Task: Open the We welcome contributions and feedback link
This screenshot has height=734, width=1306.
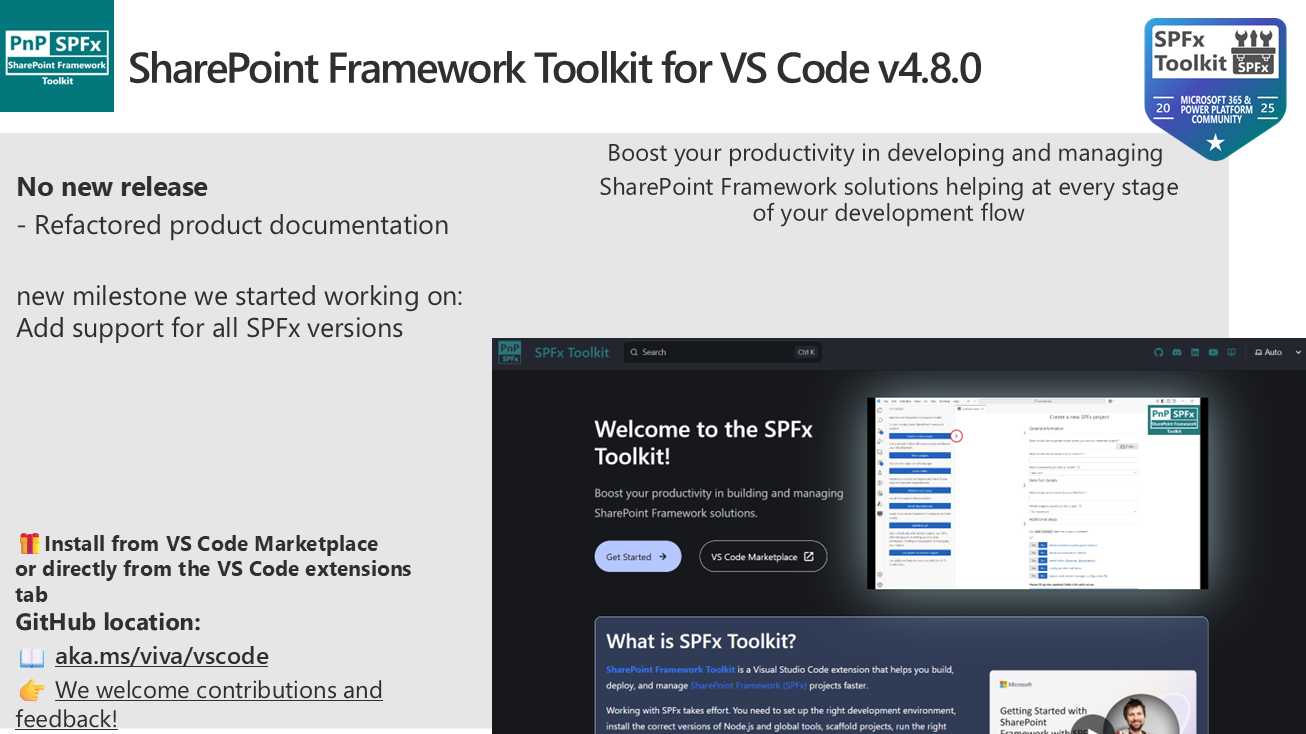Action: click(199, 704)
